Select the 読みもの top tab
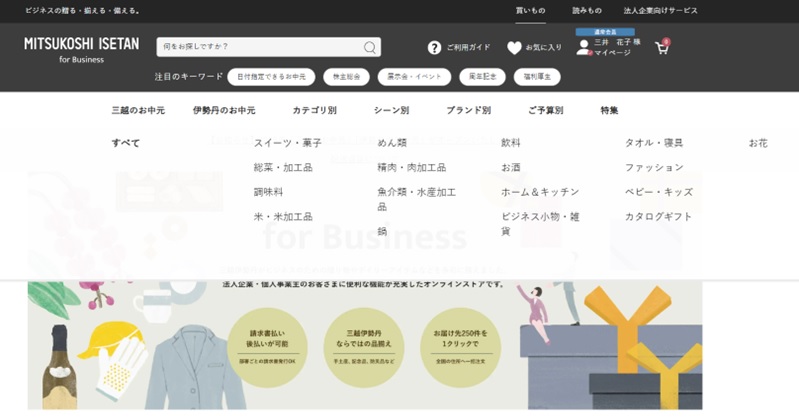The width and height of the screenshot is (799, 418). 587,10
